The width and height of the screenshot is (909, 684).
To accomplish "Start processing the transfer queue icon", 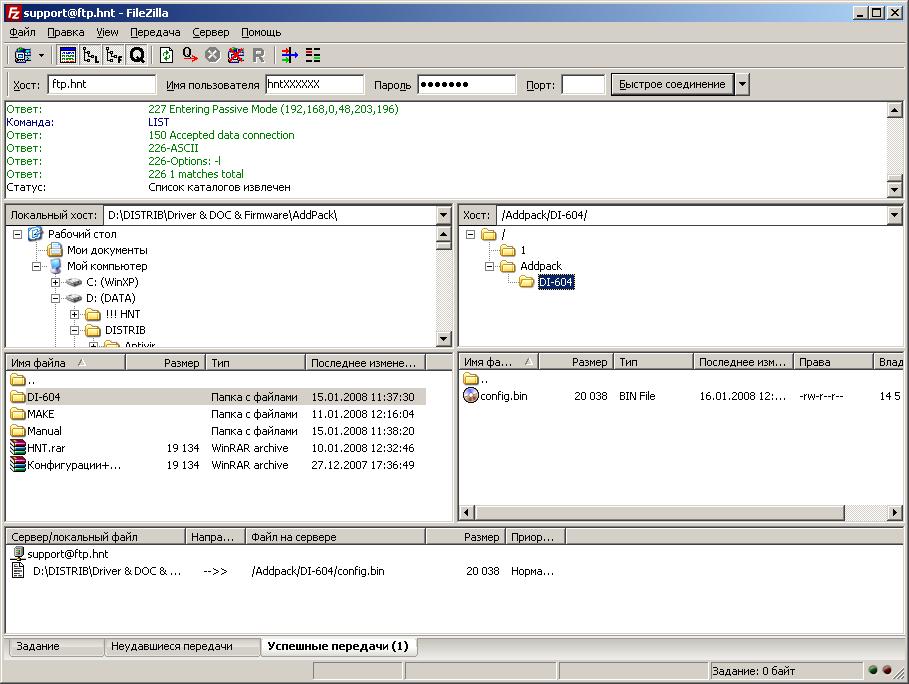I will point(189,55).
